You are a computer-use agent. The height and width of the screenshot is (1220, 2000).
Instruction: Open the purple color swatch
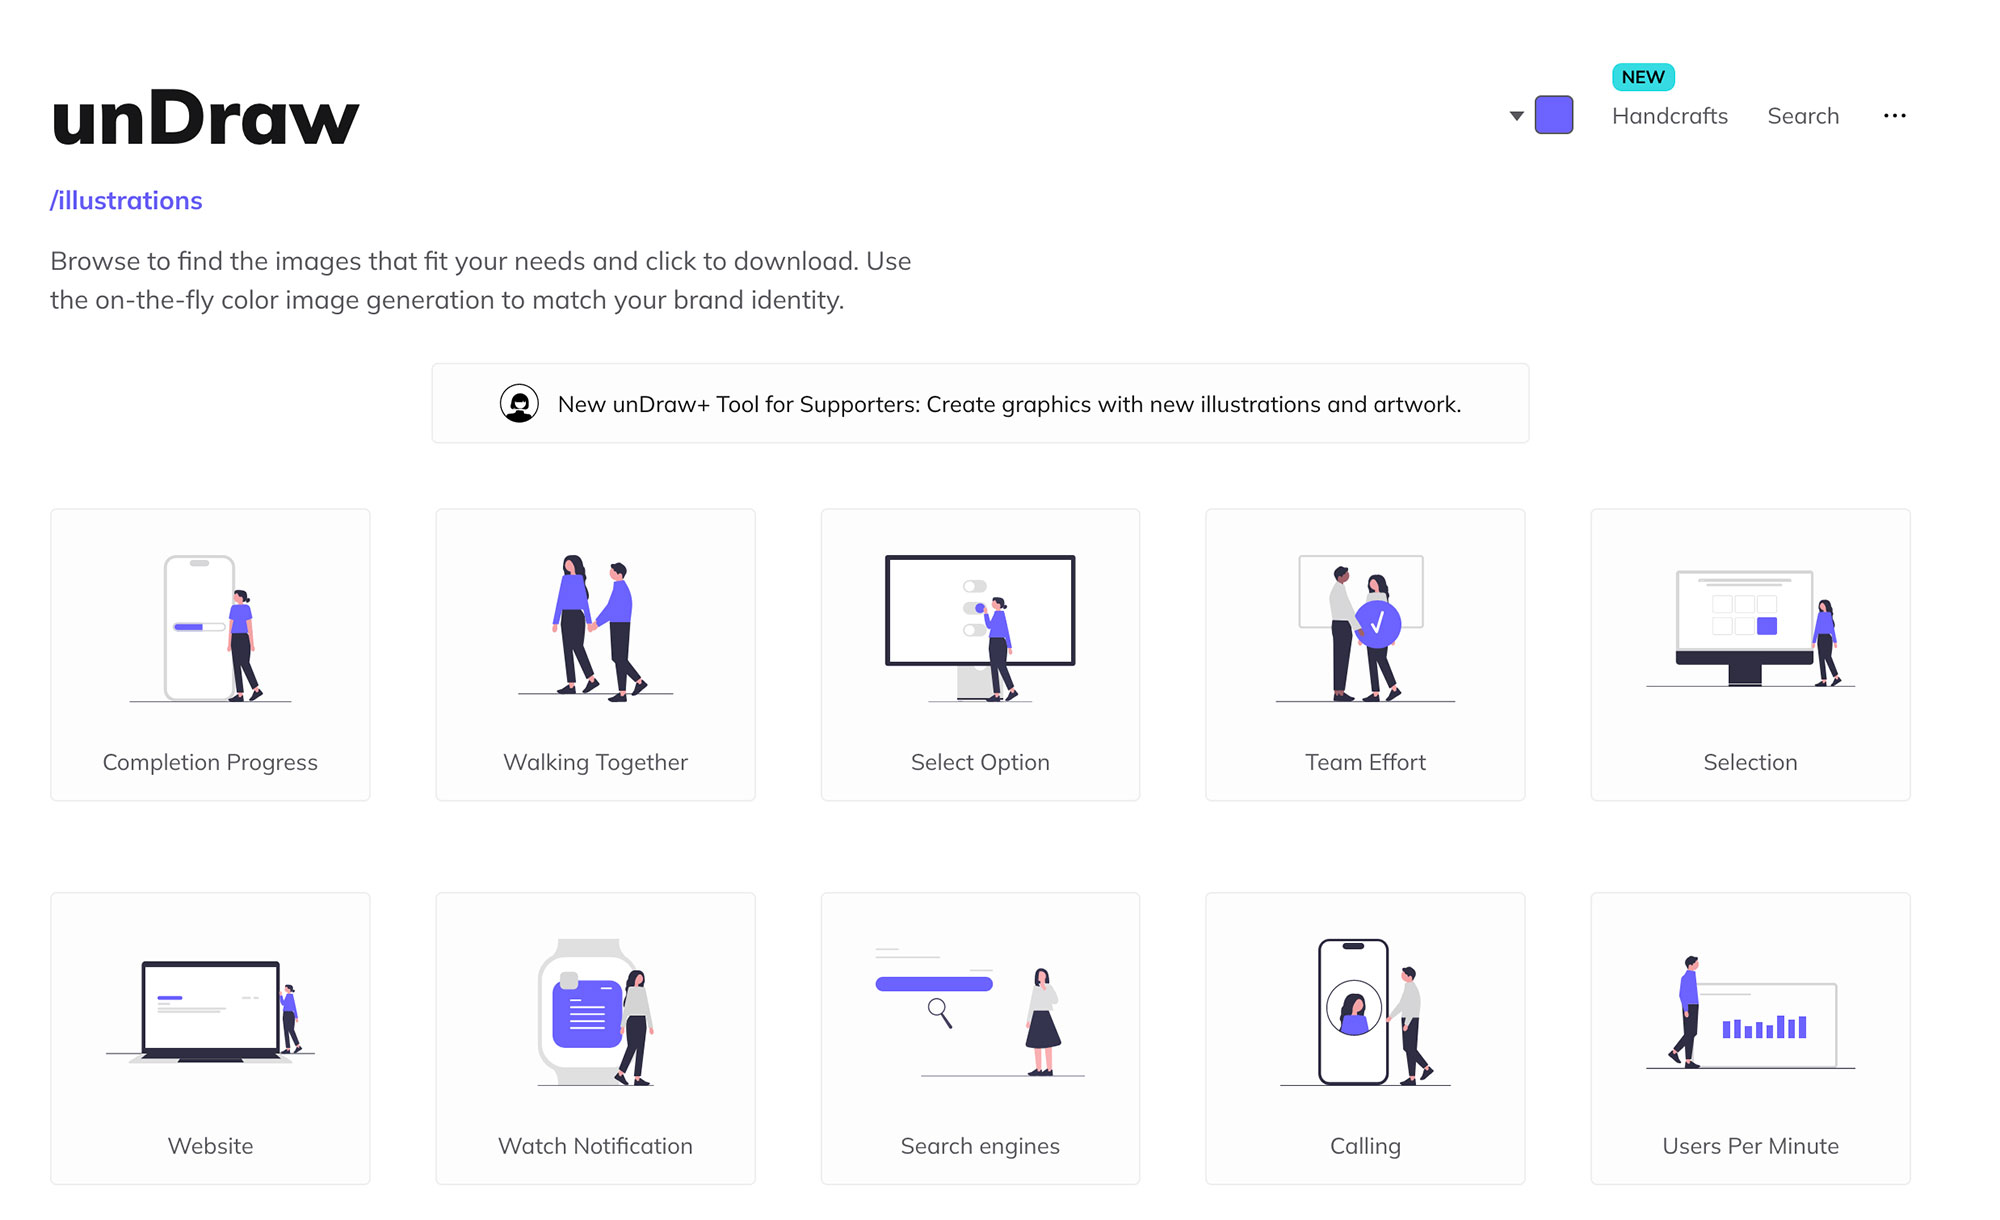pos(1553,115)
